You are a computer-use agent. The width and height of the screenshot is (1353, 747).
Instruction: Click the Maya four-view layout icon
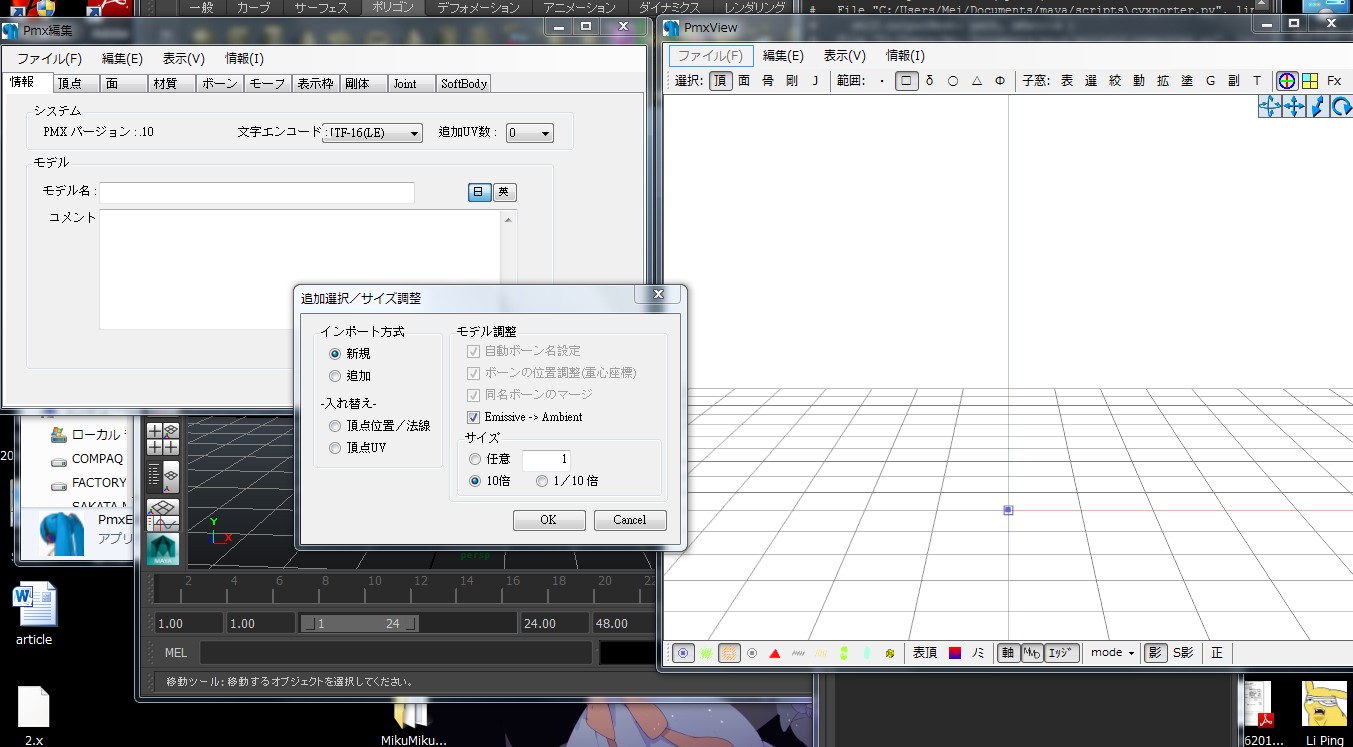pos(163,438)
